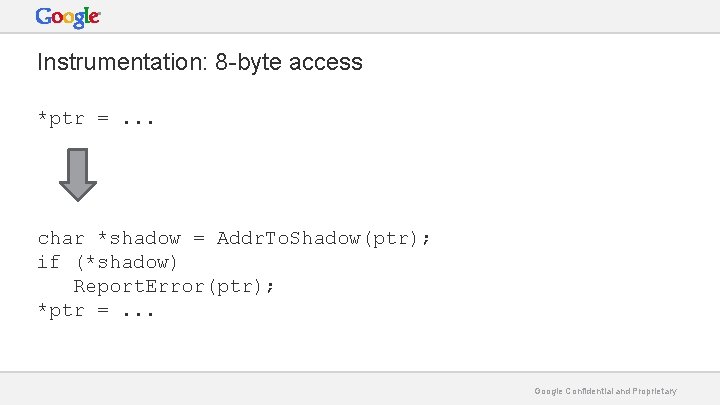Click the empty gray header bar right of the logo
This screenshot has width=720, height=405.
coord(400,16)
